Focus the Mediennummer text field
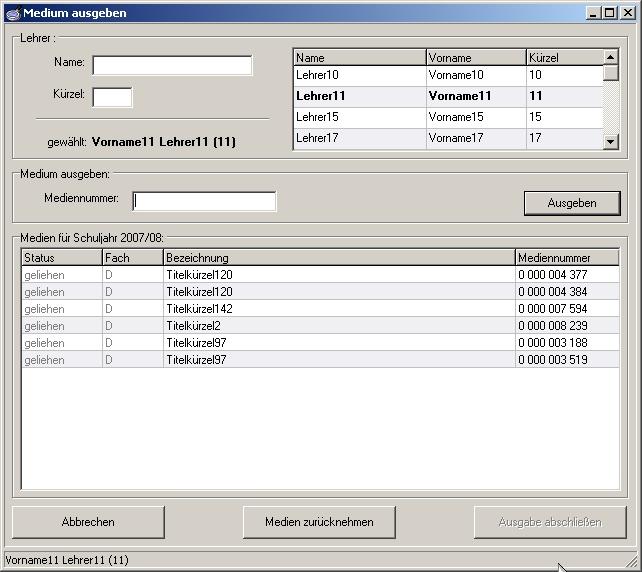Screen dimensions: 642x572 (x=205, y=201)
